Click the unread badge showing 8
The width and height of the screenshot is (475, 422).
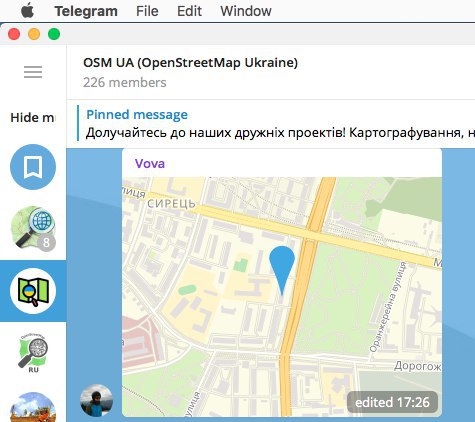pos(46,242)
